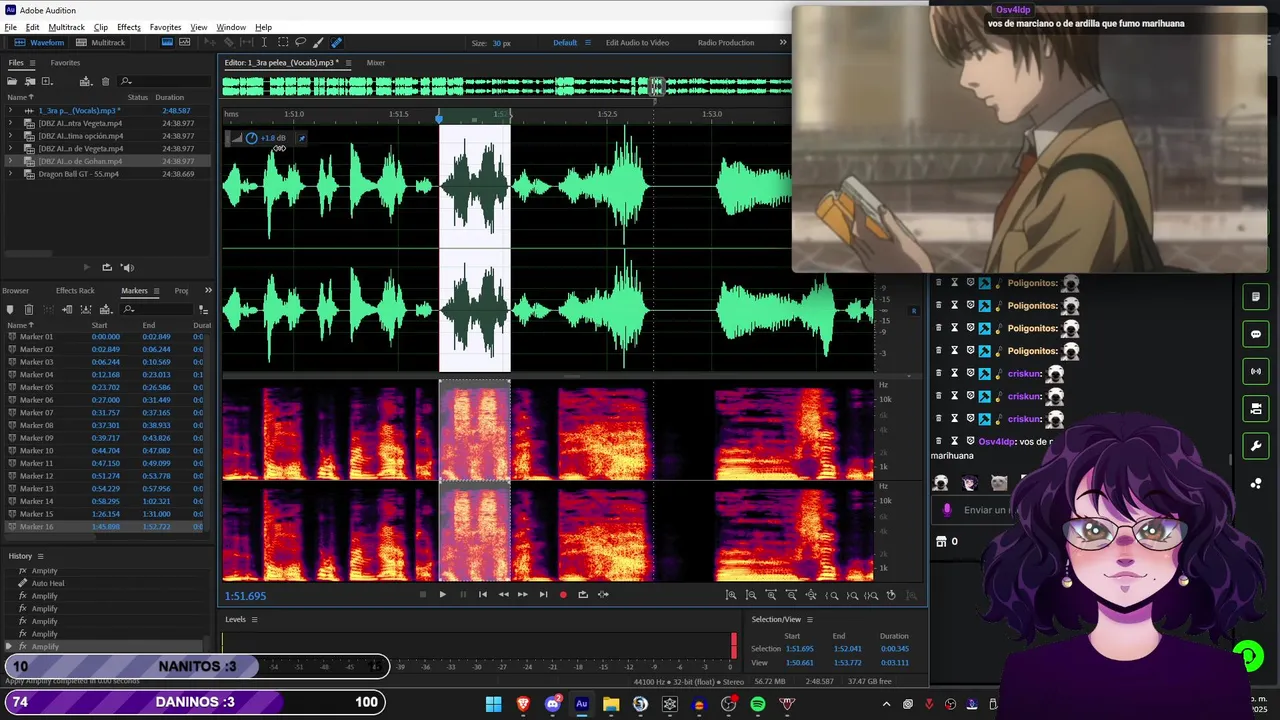Click the Fast Forward transport button
The image size is (1280, 720).
click(x=522, y=595)
